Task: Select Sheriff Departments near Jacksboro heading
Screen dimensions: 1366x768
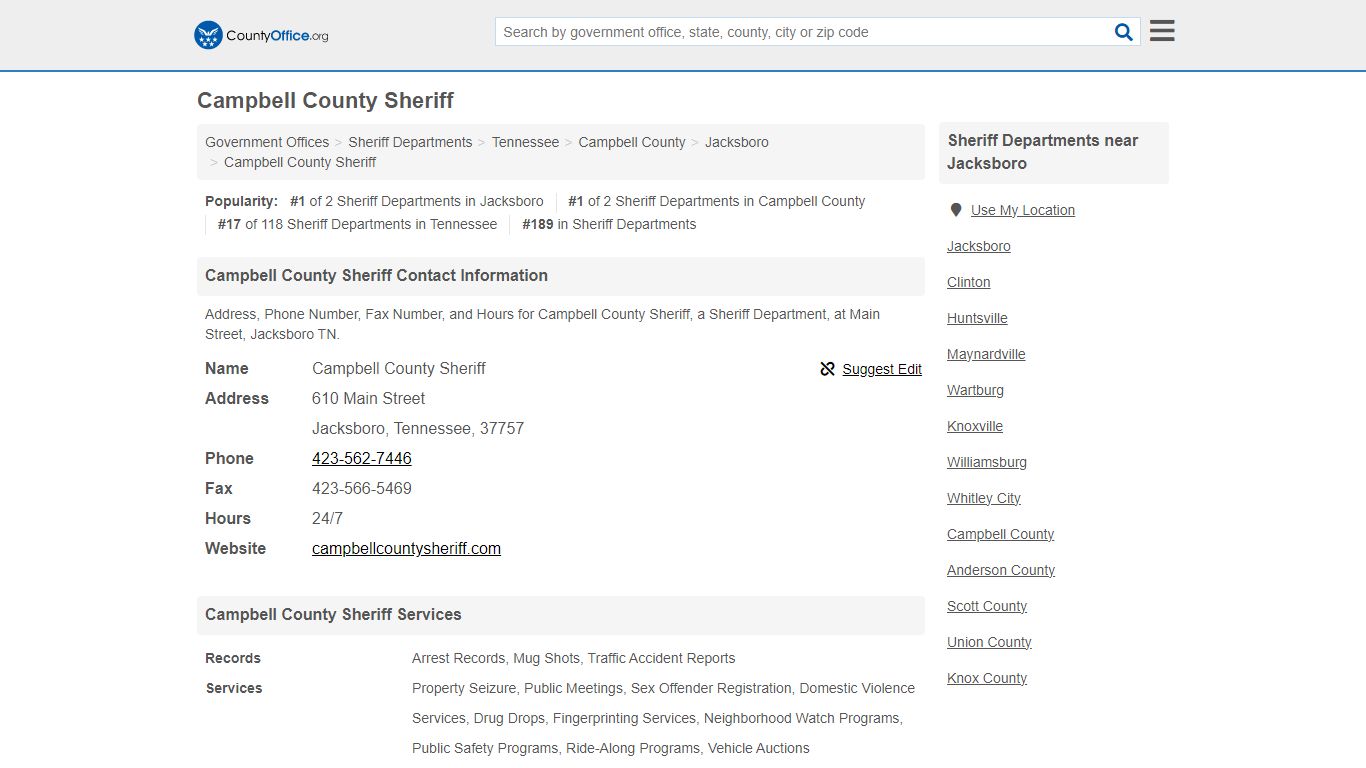Action: coord(1043,152)
